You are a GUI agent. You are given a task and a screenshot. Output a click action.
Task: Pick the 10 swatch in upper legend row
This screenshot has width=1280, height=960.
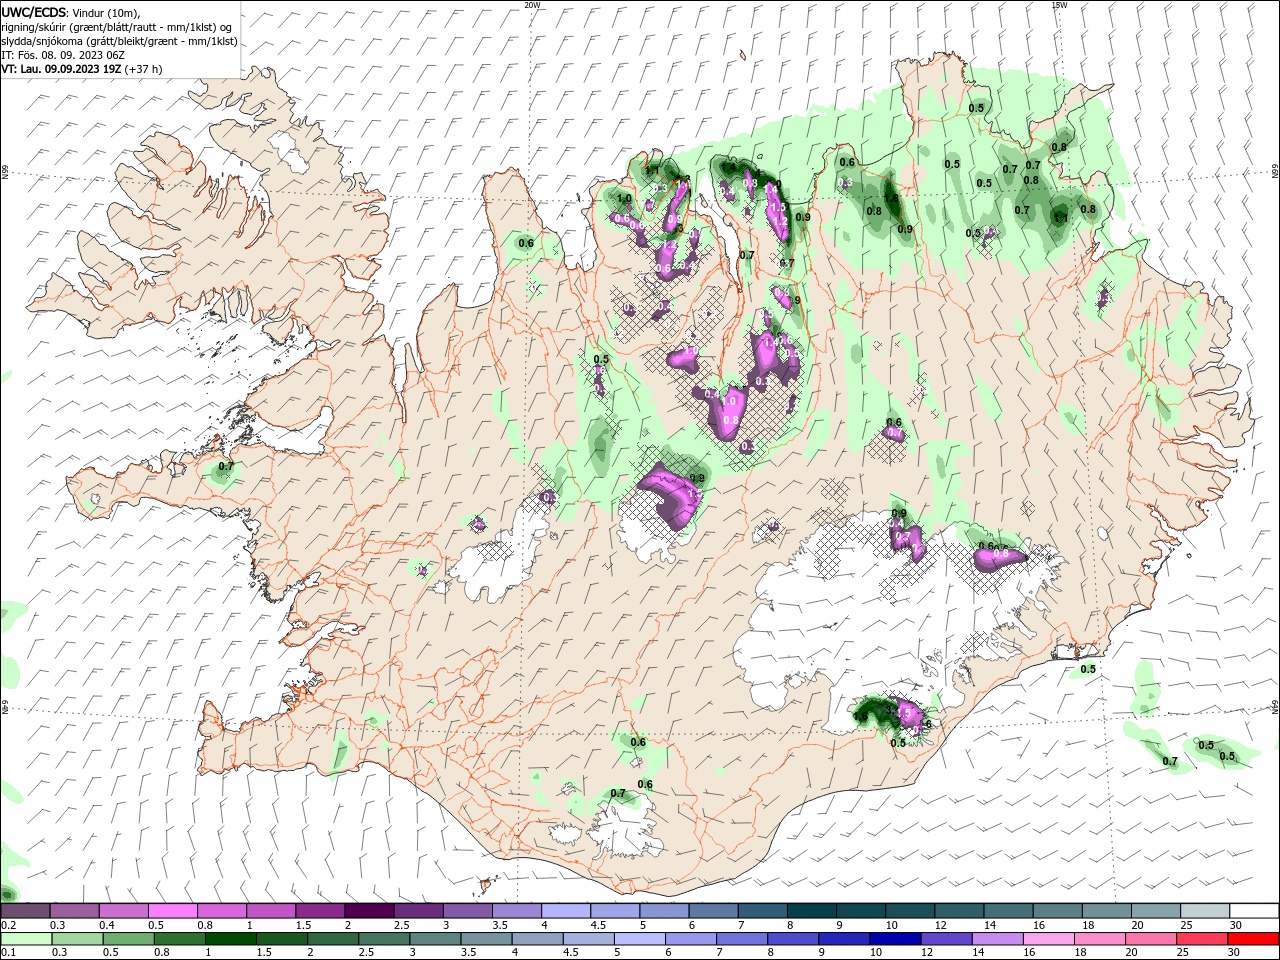click(x=909, y=911)
